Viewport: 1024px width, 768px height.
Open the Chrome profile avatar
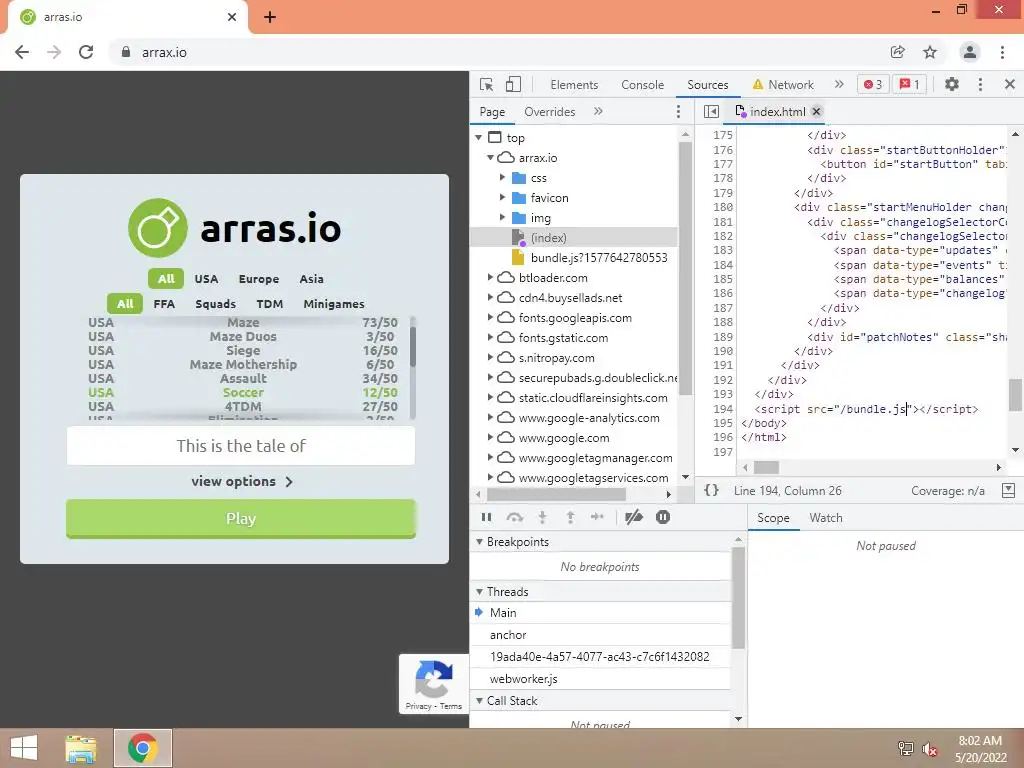[970, 52]
